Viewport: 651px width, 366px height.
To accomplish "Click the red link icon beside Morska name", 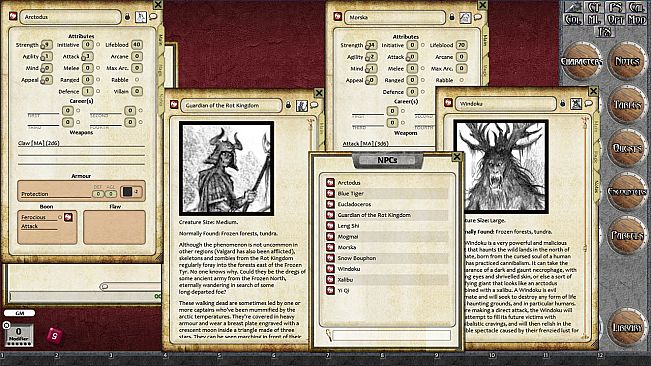I will point(338,17).
